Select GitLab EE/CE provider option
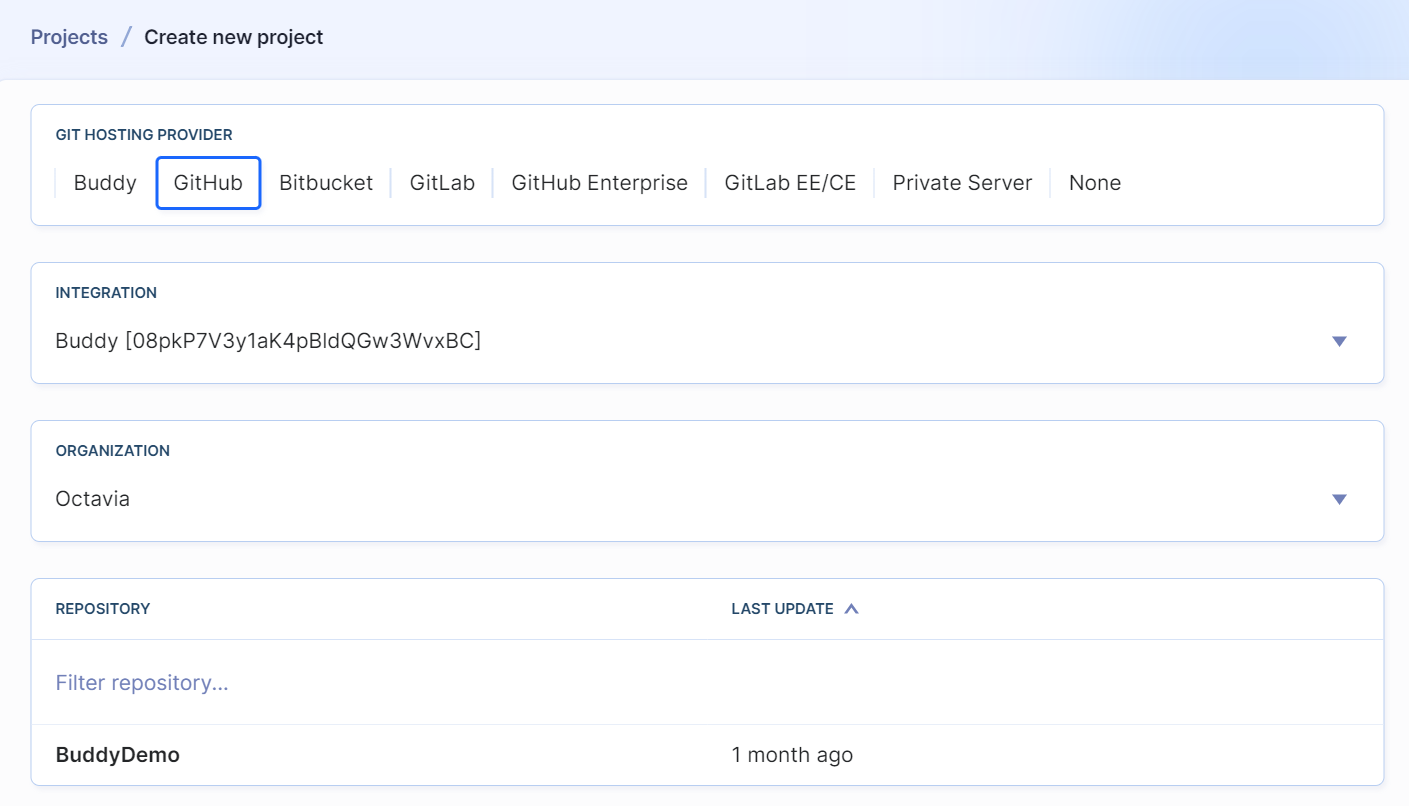The height and width of the screenshot is (806, 1409). [790, 183]
